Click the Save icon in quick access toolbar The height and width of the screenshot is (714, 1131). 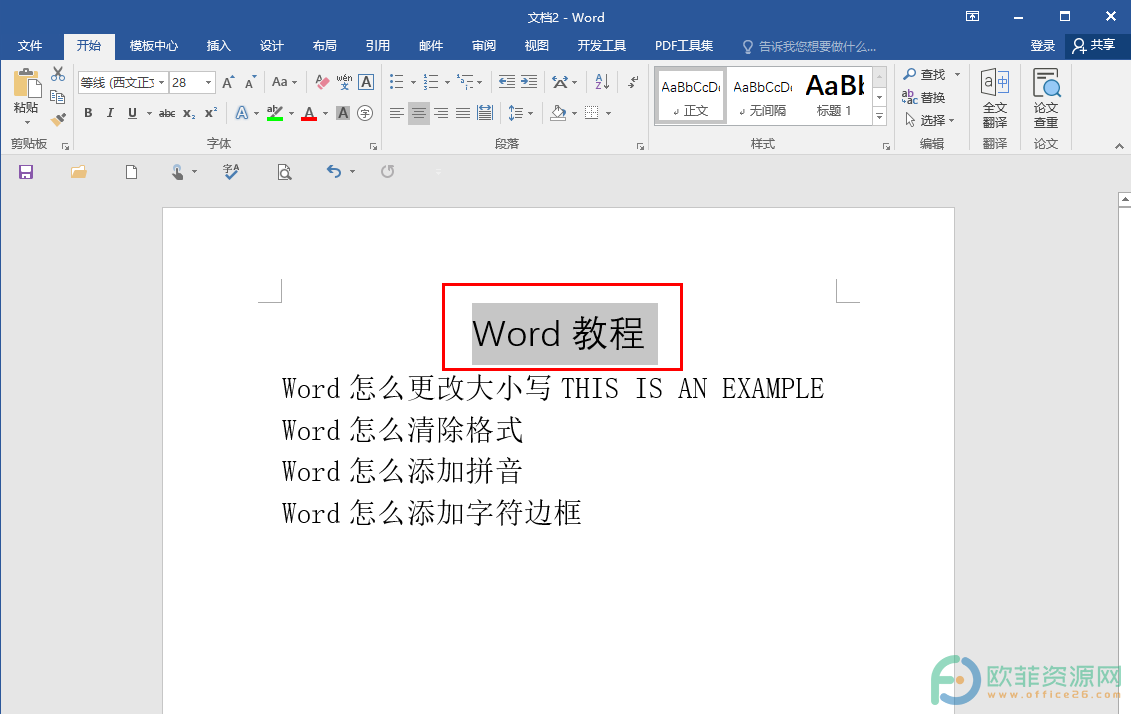[x=26, y=172]
